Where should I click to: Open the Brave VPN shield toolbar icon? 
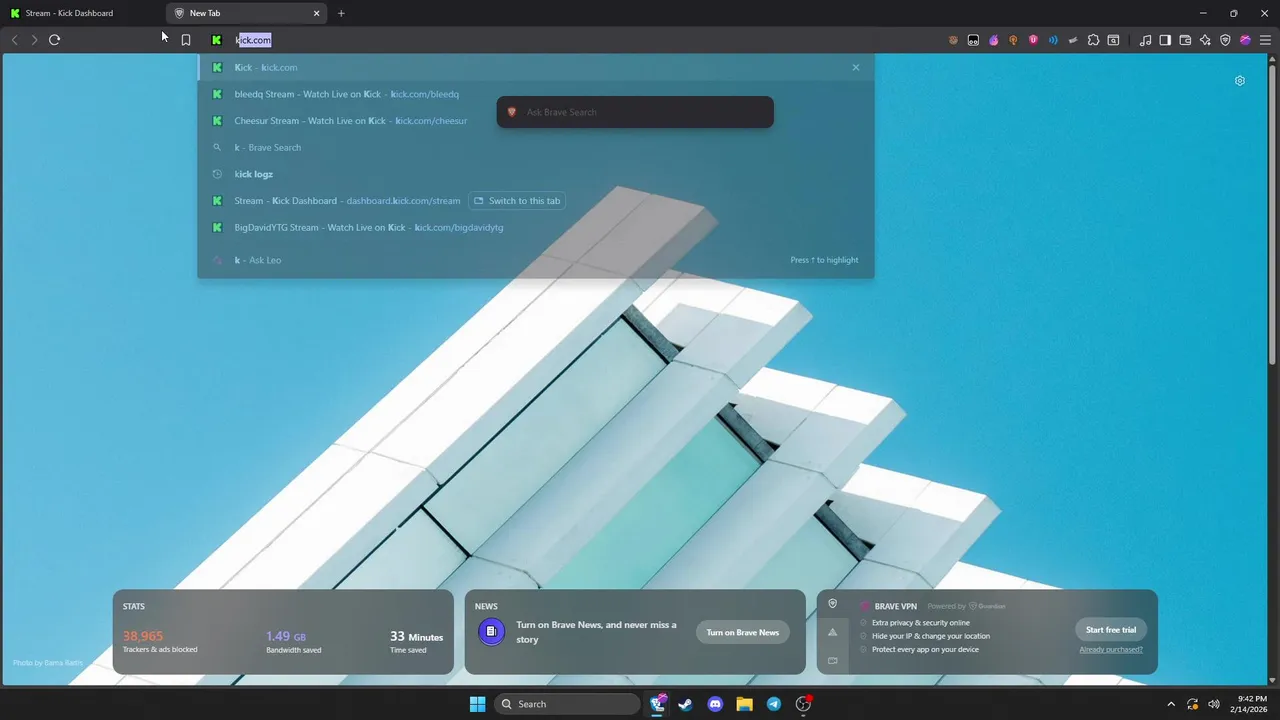[1225, 40]
